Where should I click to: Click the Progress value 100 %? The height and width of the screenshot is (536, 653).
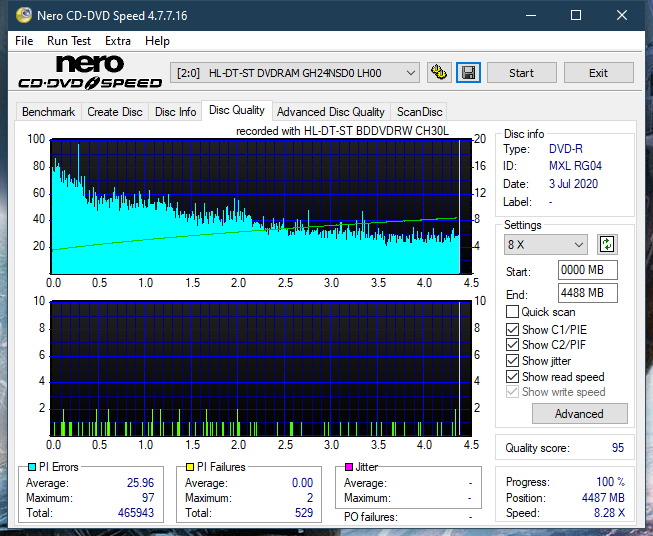[611, 482]
